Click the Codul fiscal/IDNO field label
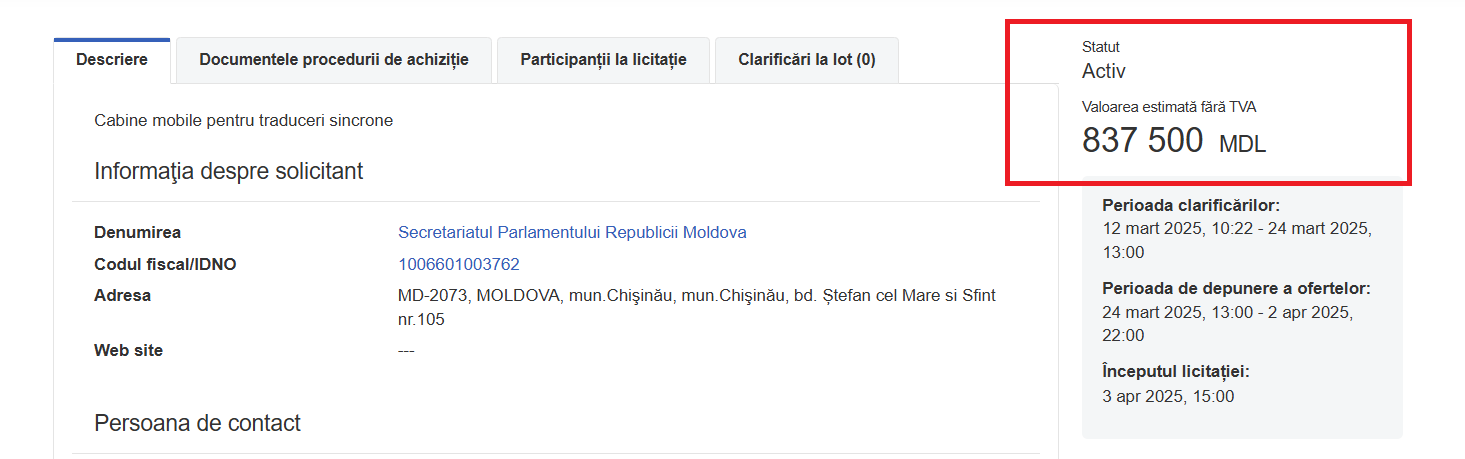The height and width of the screenshot is (459, 1465). tap(165, 265)
